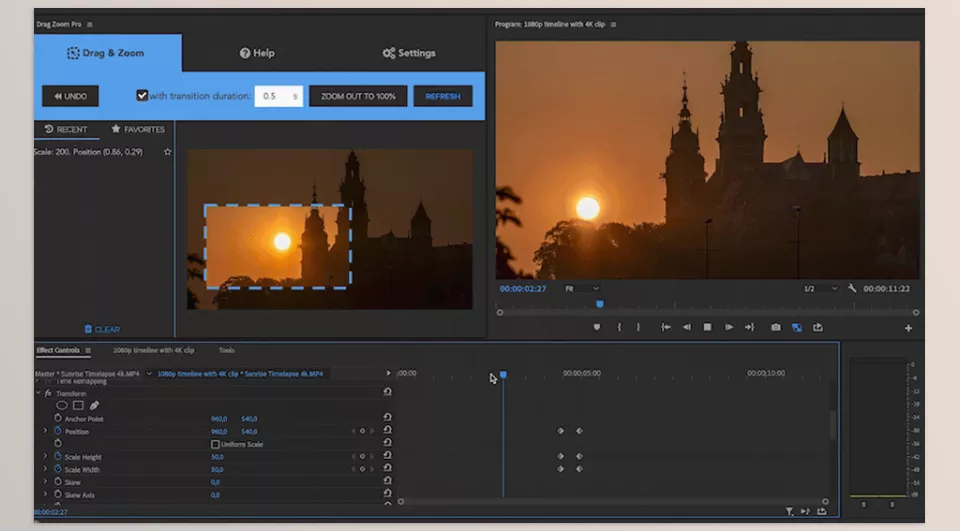Open the Fit zoom level dropdown
The image size is (960, 531).
click(582, 288)
